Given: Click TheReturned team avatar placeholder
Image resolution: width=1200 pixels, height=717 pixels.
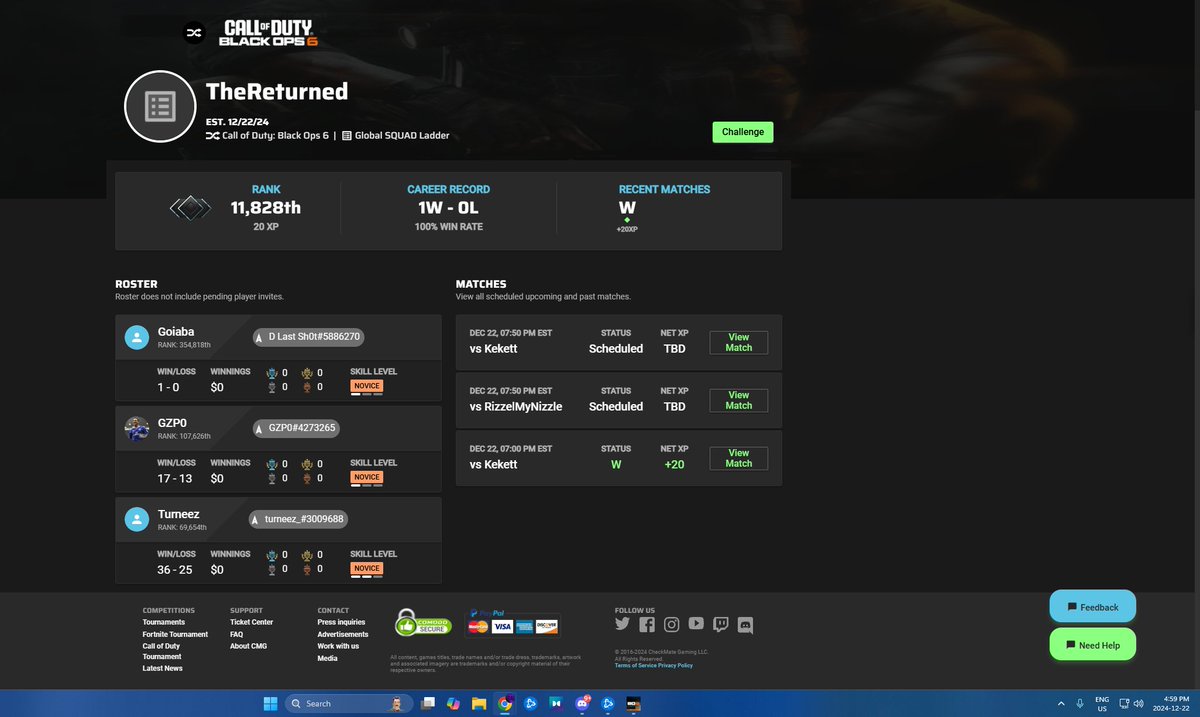Looking at the screenshot, I should [x=159, y=106].
